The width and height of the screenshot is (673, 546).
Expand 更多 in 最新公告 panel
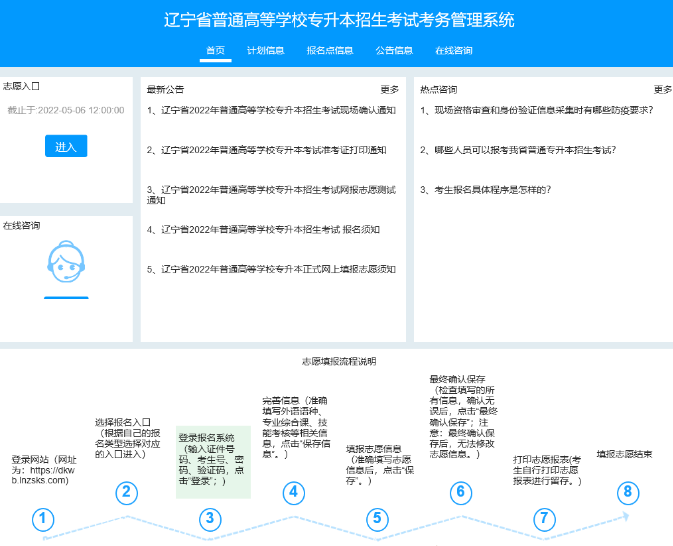click(389, 89)
